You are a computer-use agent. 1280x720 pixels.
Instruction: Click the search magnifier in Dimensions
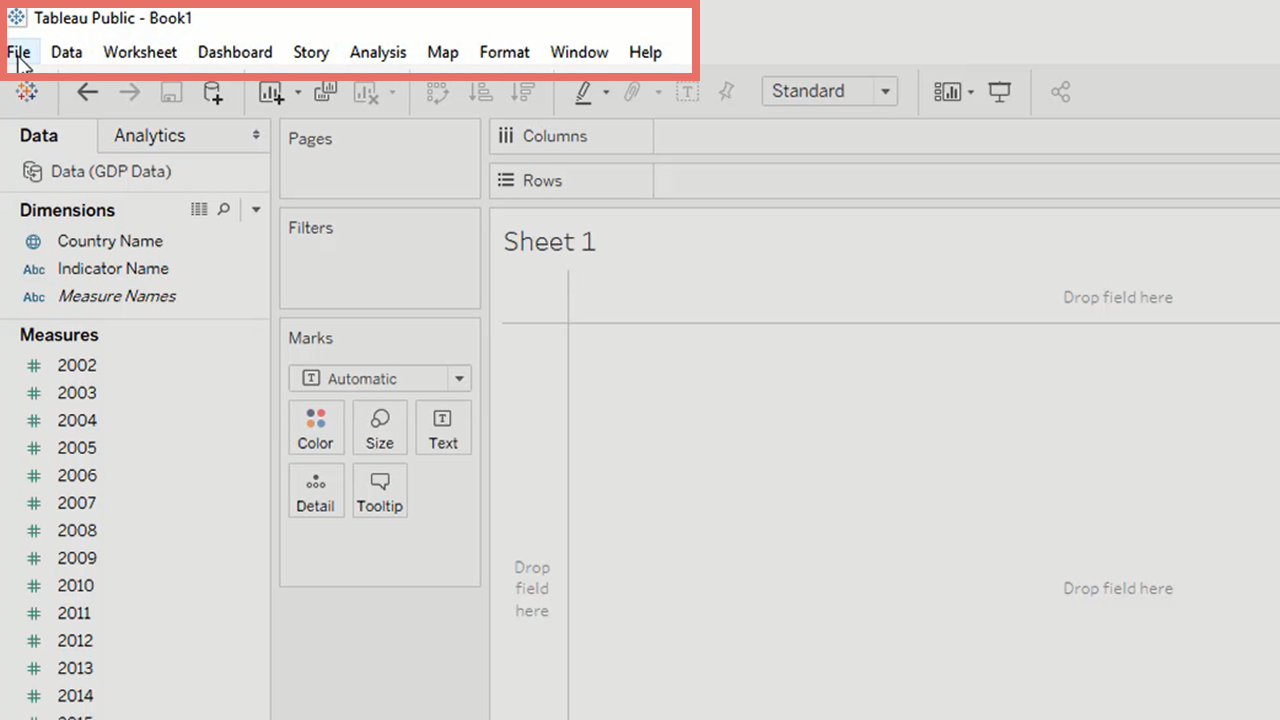(224, 209)
